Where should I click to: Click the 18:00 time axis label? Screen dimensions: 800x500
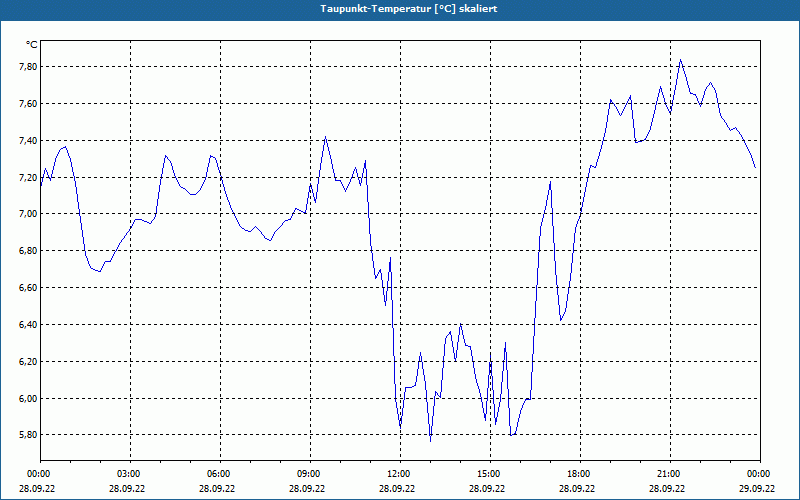pyautogui.click(x=581, y=474)
